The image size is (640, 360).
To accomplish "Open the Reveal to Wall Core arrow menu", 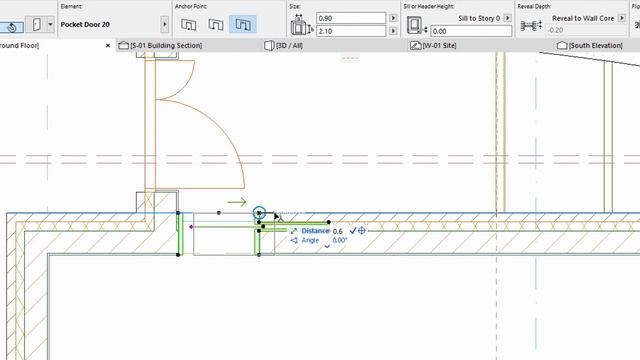I will tap(622, 18).
